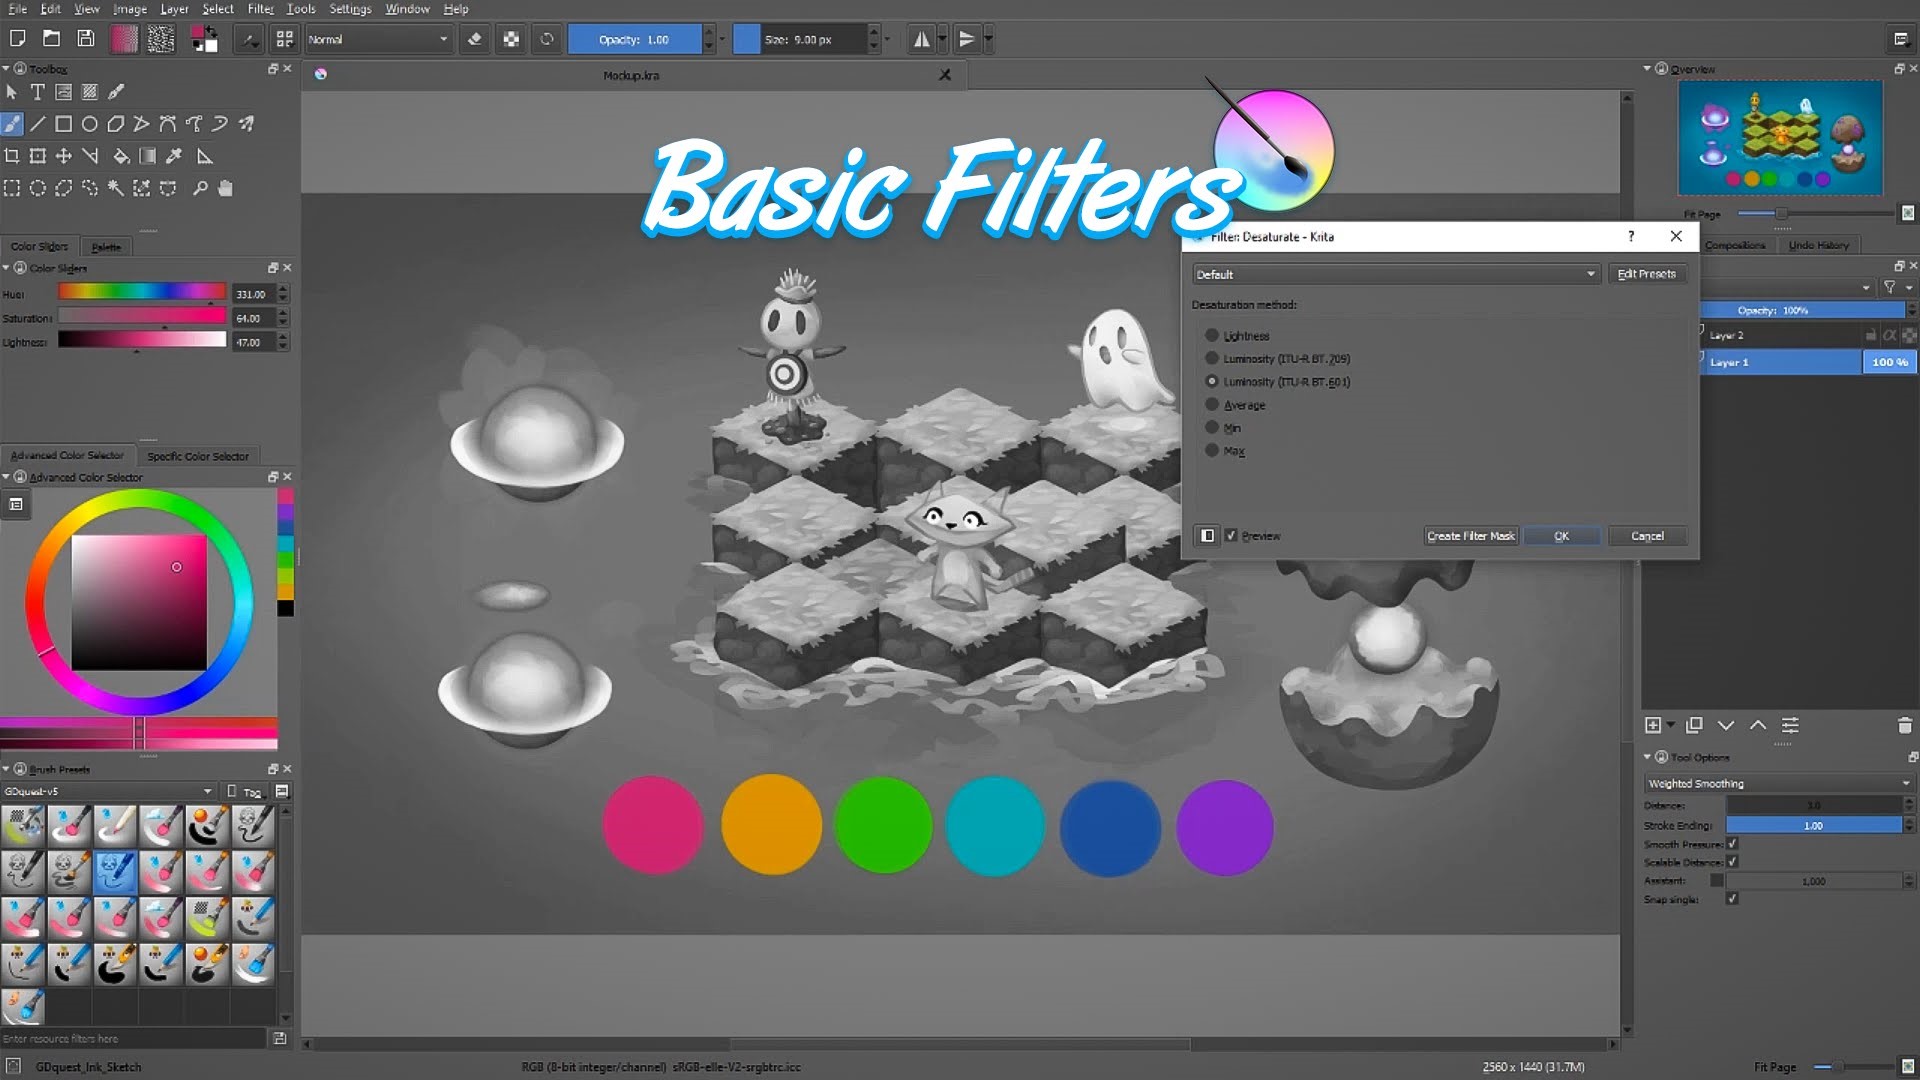
Task: Choose the Rectangle shape tool
Action: (x=63, y=124)
